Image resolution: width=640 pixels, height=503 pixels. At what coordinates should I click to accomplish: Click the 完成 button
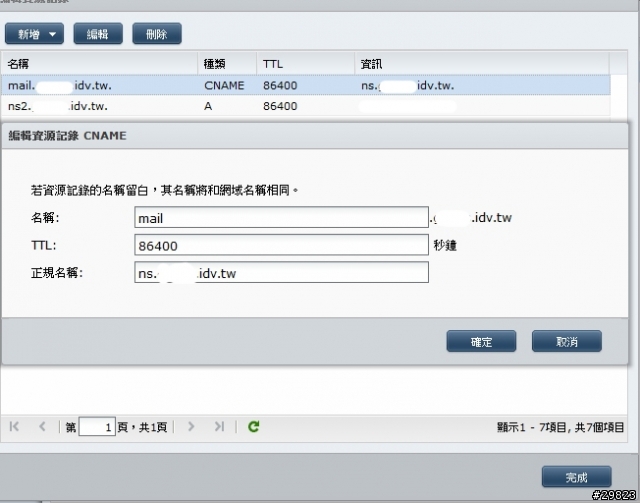[576, 477]
